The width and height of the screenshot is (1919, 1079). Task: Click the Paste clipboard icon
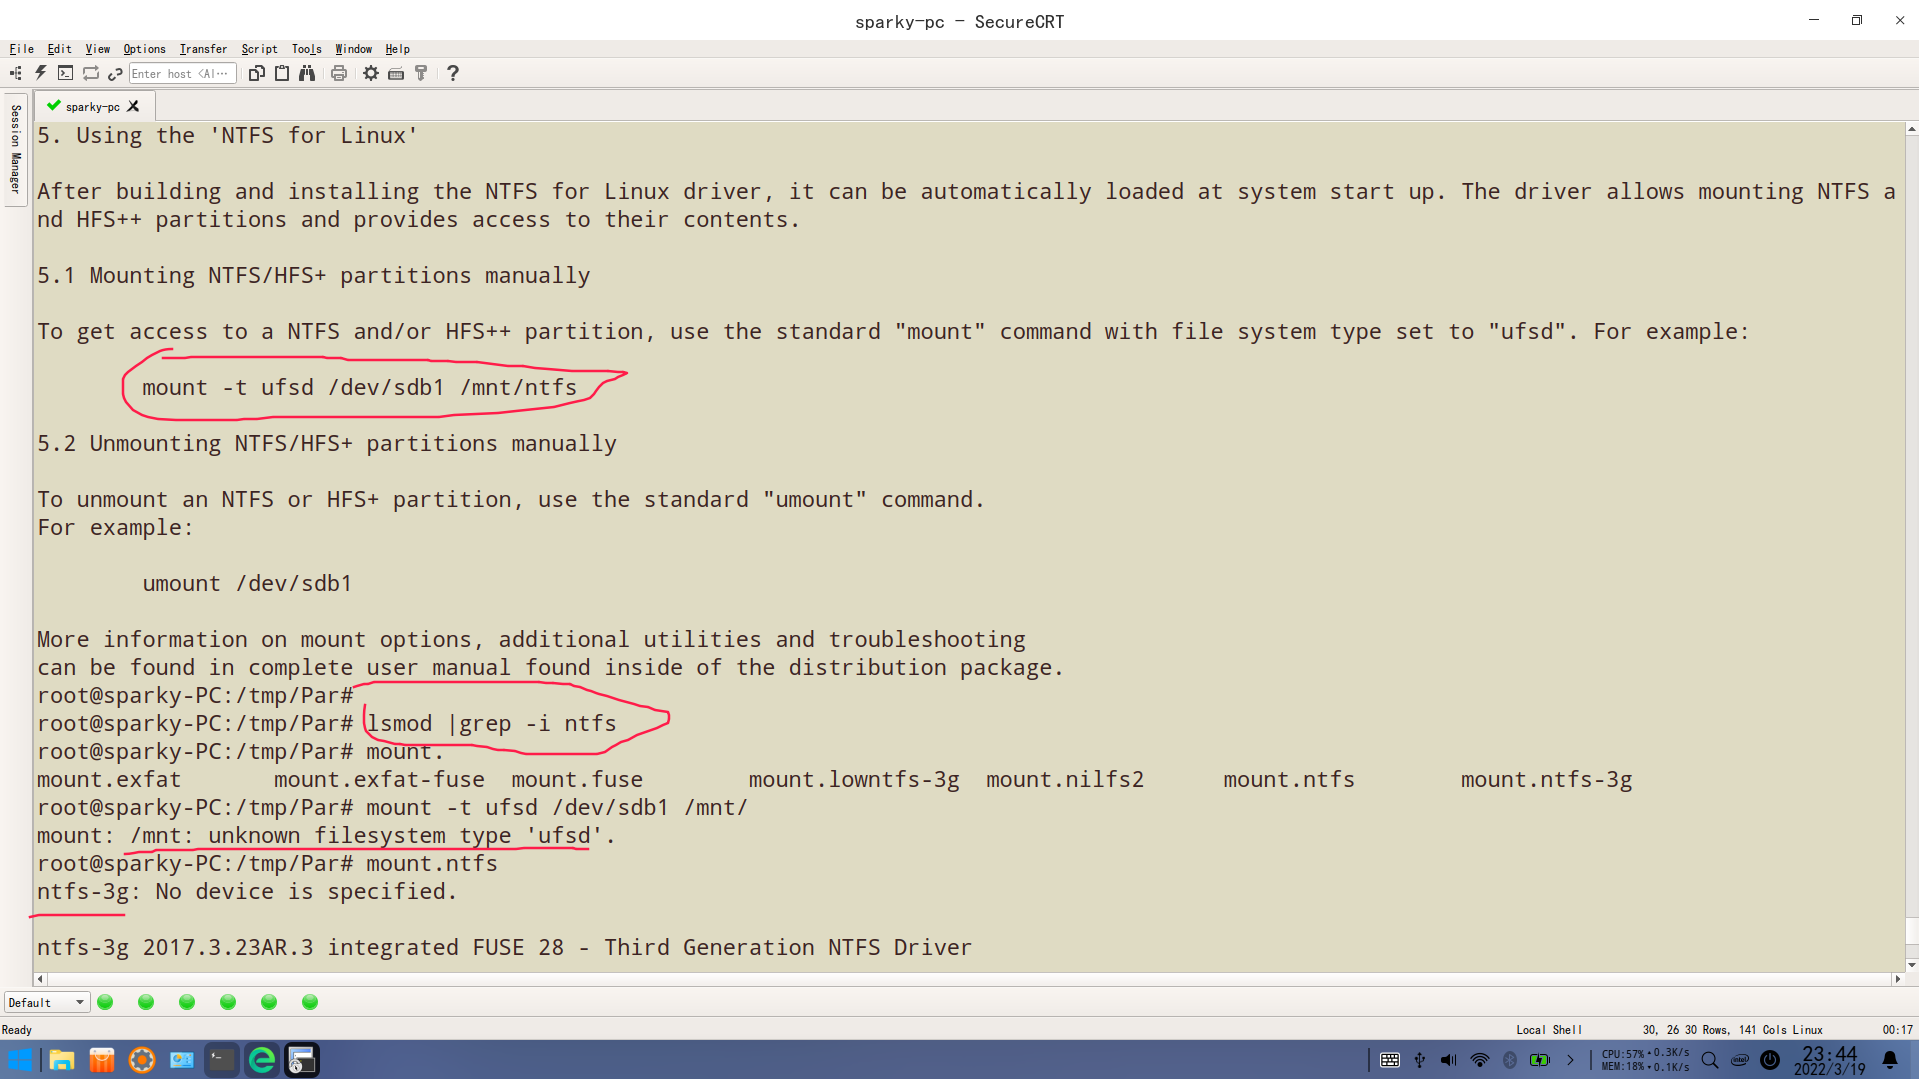[282, 73]
